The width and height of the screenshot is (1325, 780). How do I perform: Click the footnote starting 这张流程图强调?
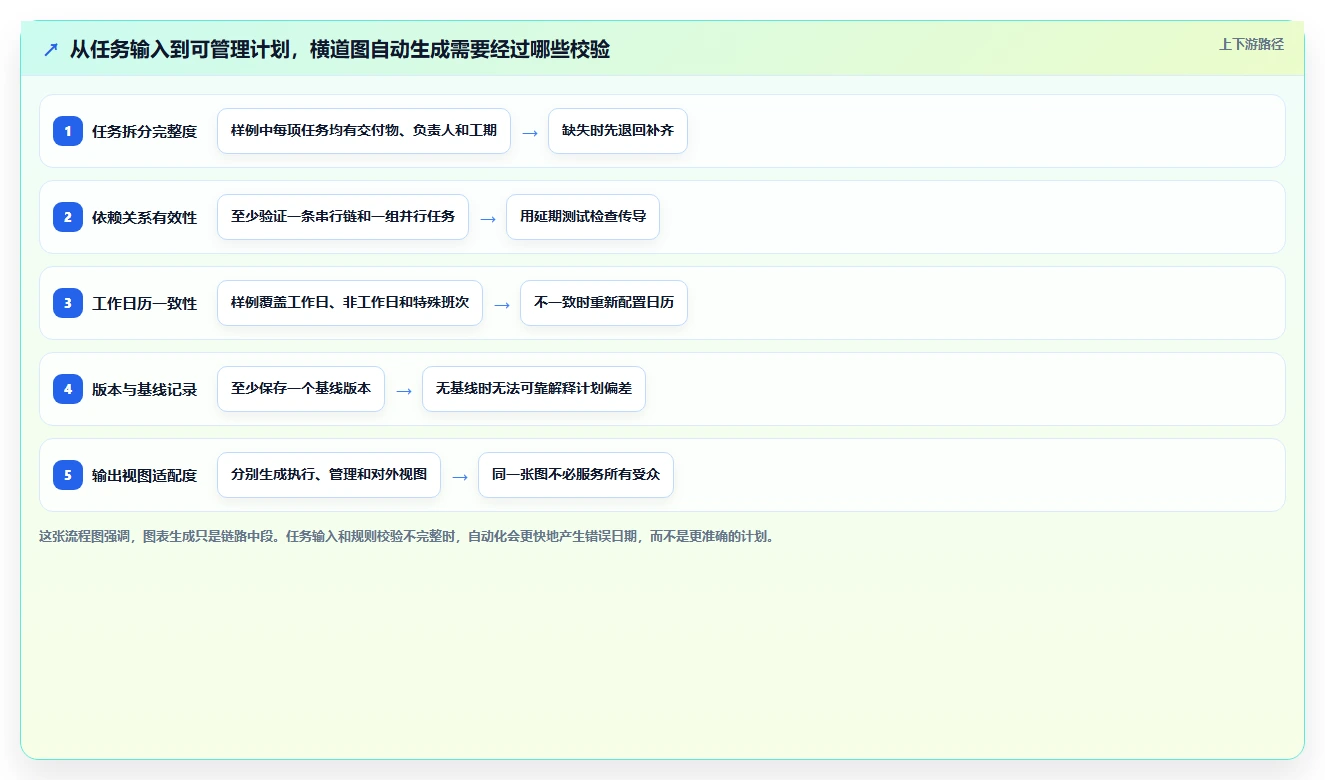(407, 536)
